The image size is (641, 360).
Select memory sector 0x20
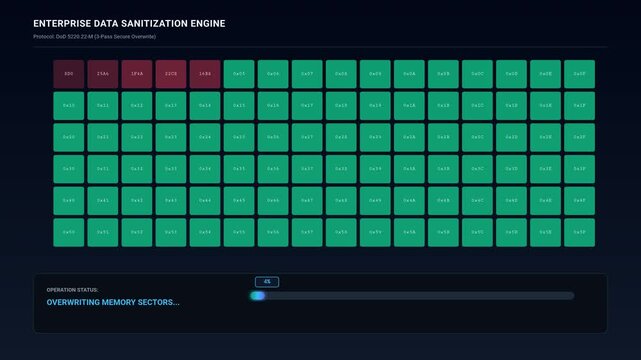[x=69, y=137]
